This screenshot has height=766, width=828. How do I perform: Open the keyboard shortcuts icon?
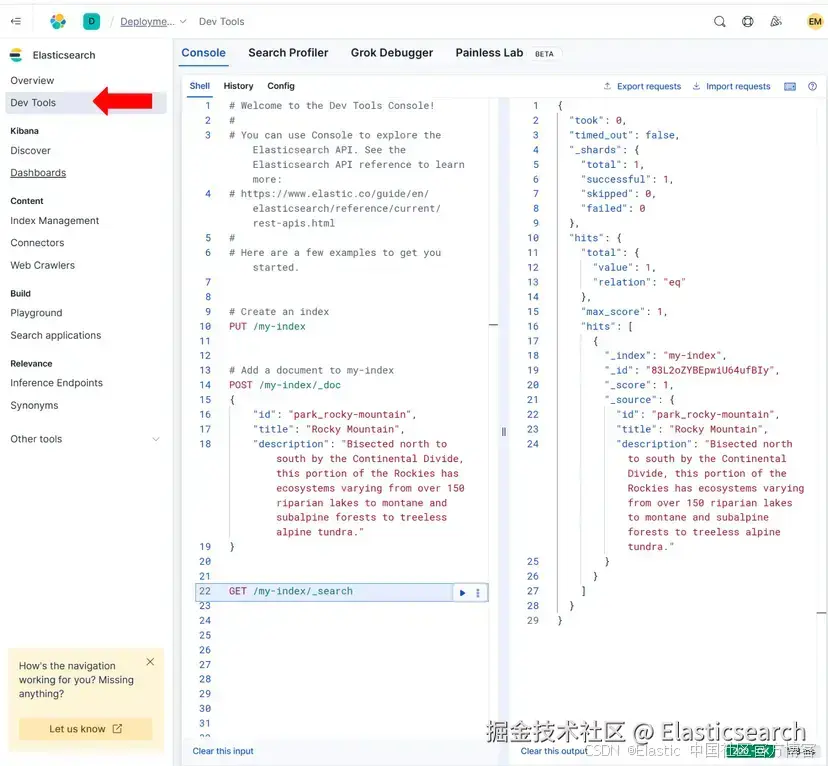[x=790, y=87]
